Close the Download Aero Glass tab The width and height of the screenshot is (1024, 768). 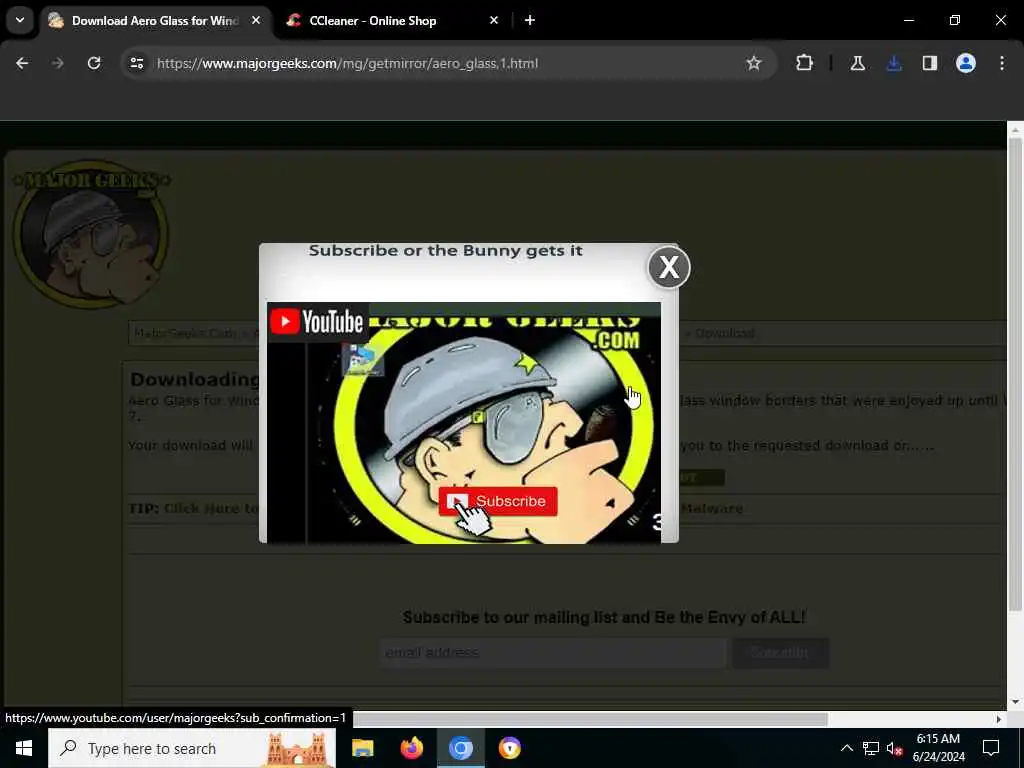[256, 20]
